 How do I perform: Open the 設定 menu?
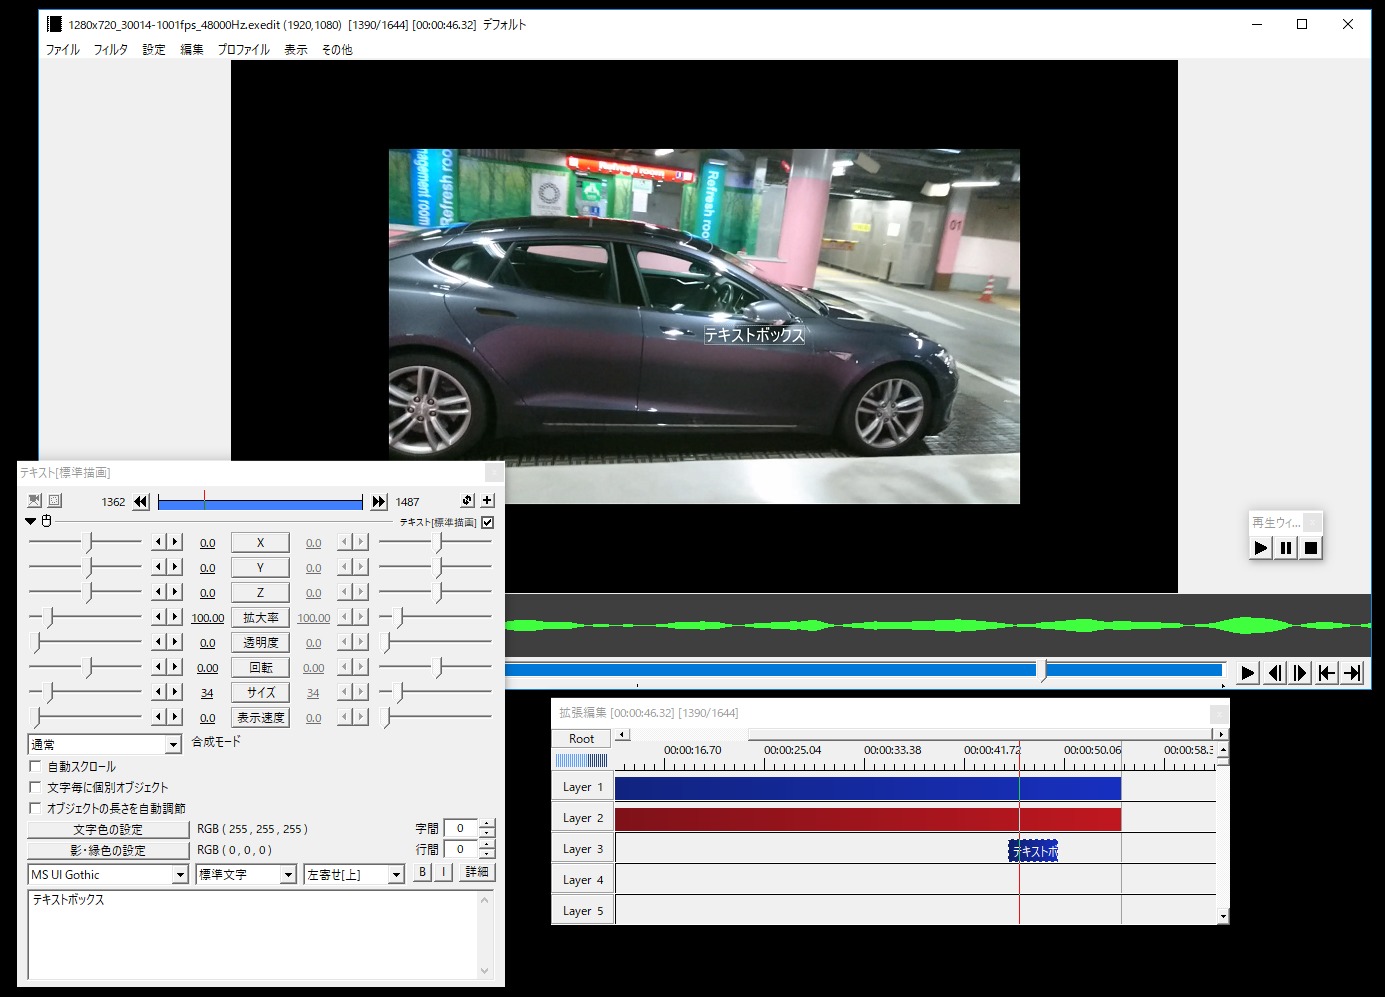point(154,49)
